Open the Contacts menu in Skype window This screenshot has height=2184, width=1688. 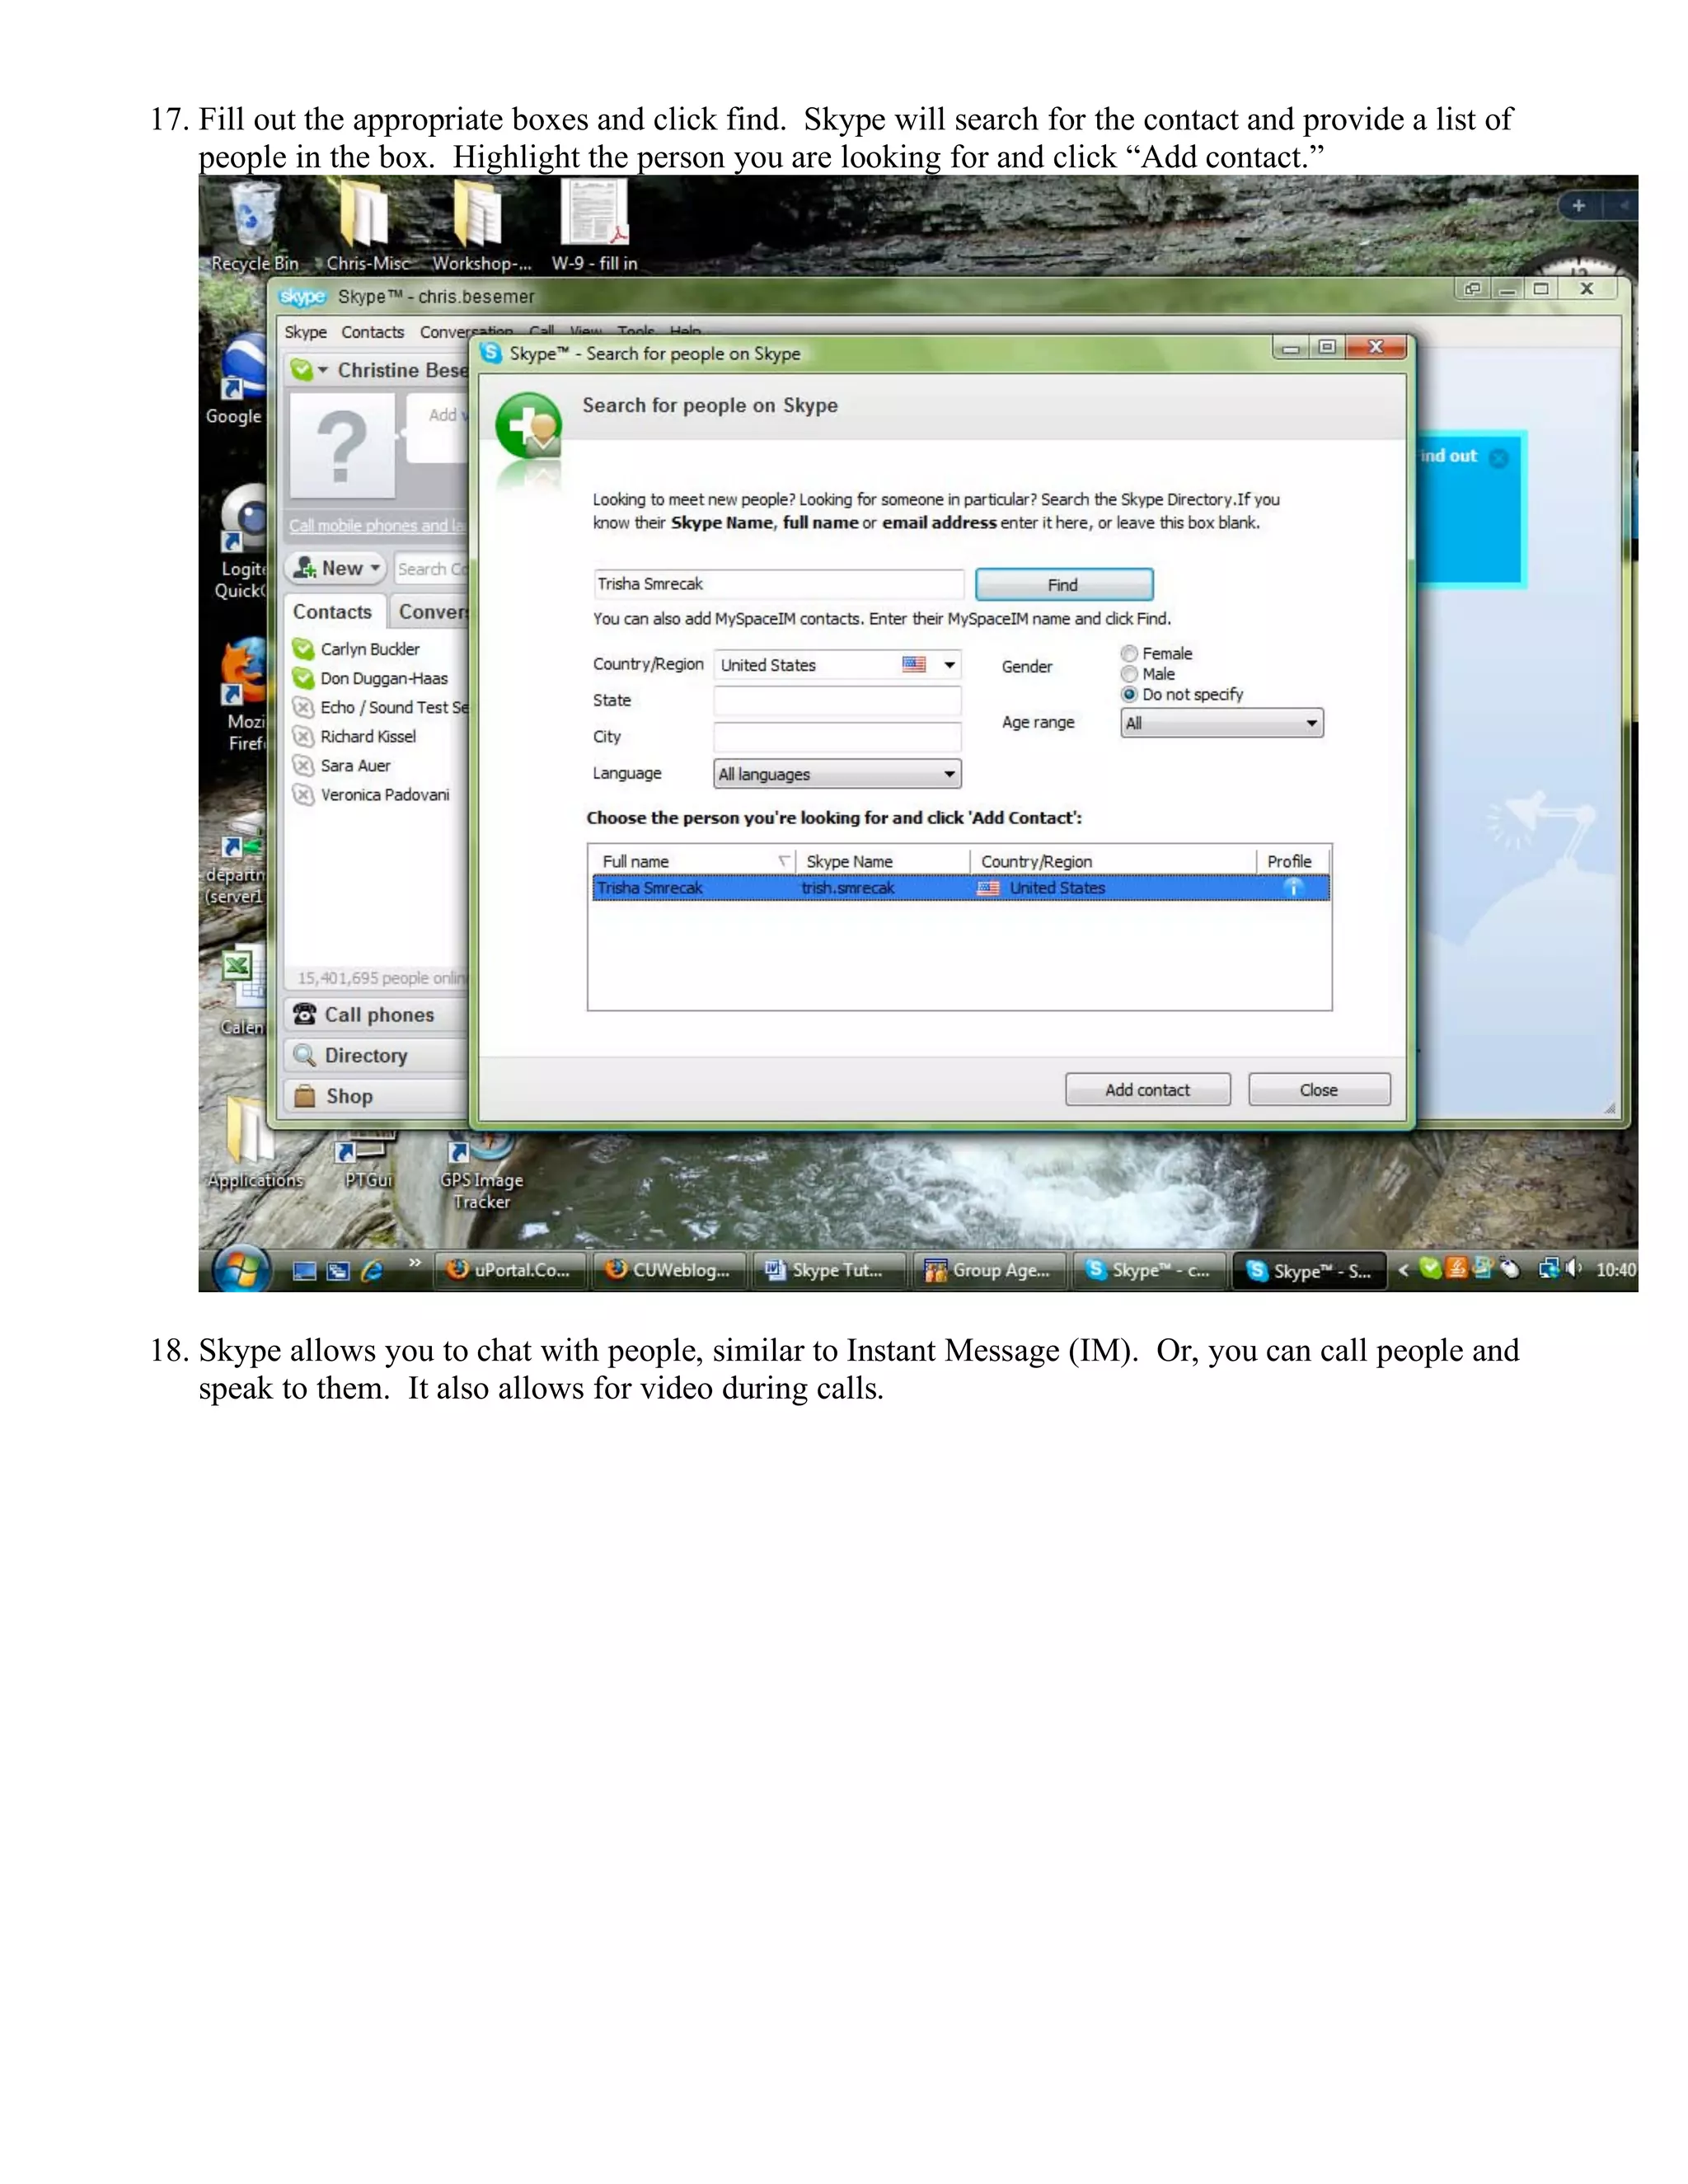[372, 332]
